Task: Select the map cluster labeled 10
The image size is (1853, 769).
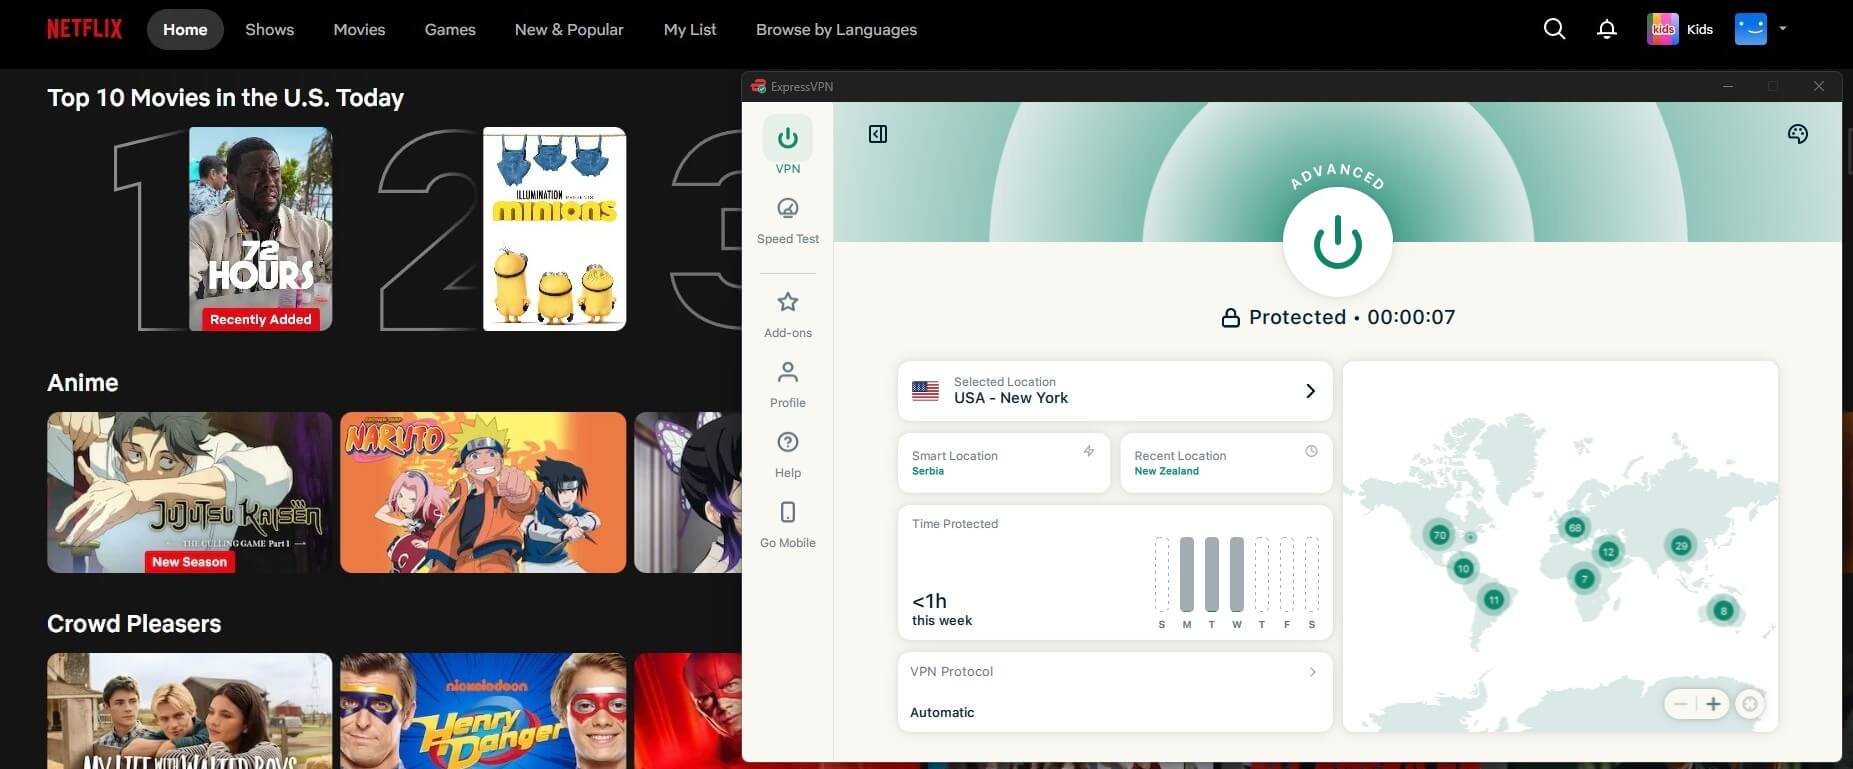Action: 1463,568
